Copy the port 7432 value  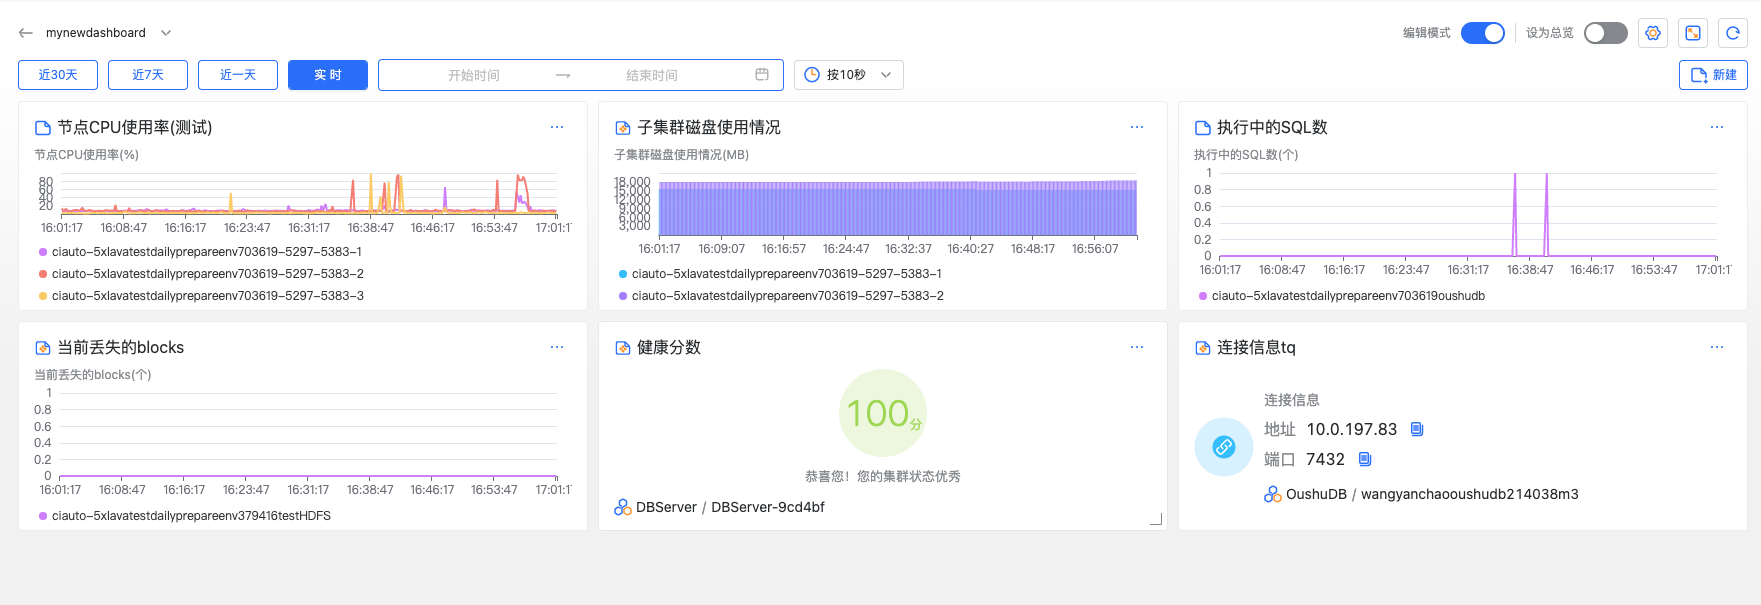[x=1365, y=459]
